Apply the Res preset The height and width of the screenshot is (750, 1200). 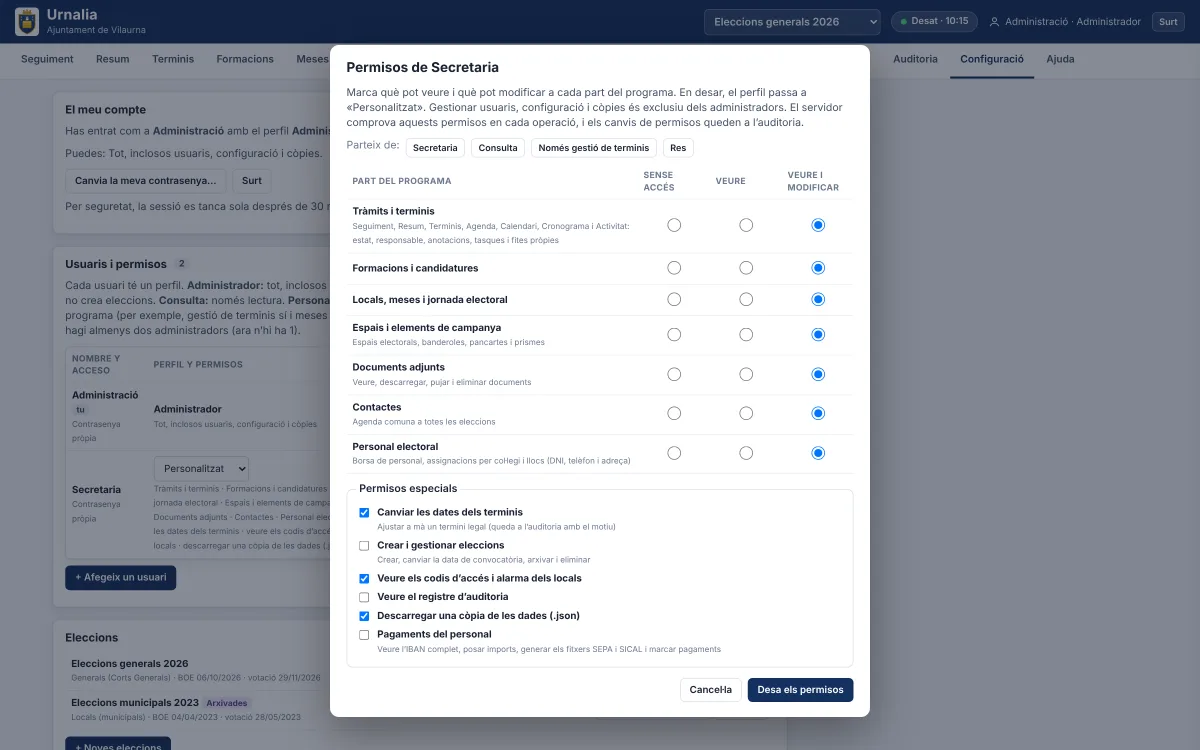[678, 148]
